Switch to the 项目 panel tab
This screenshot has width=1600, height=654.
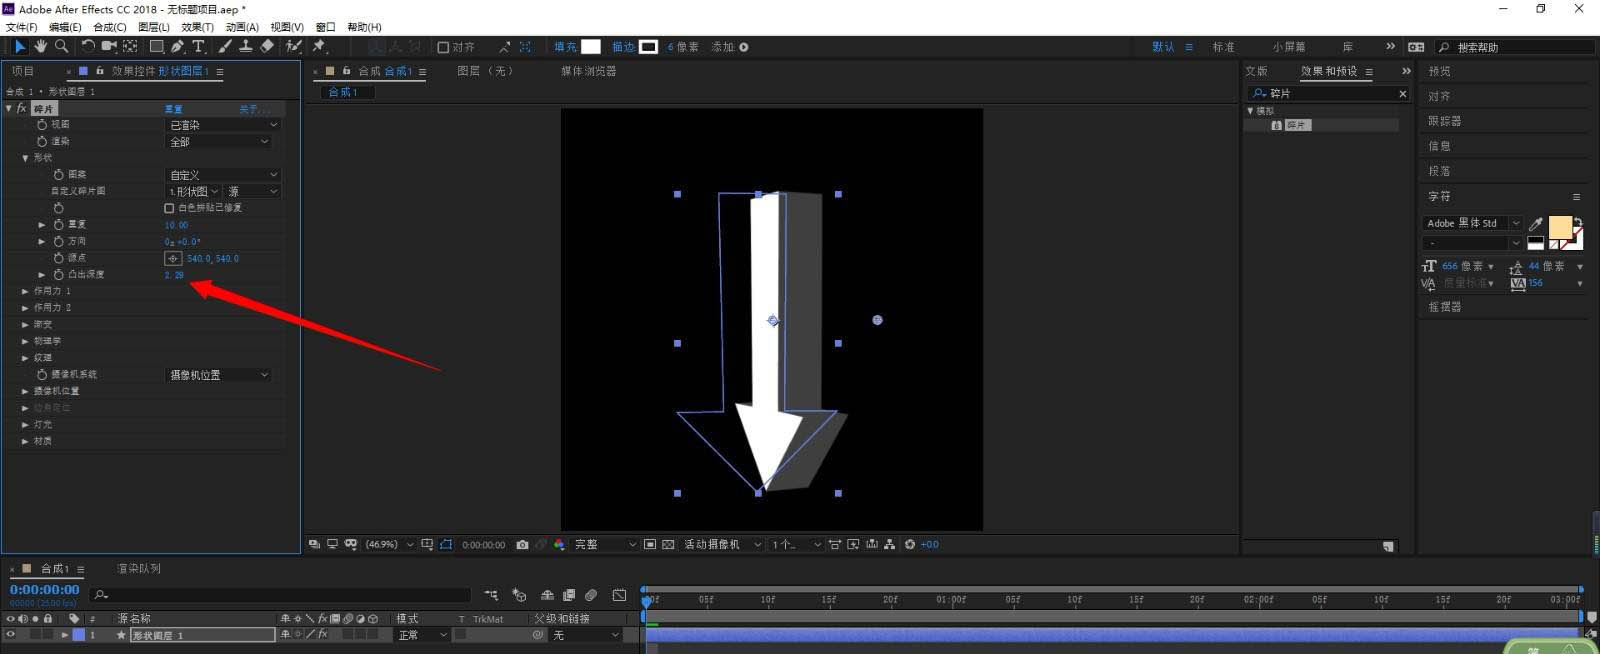click(x=23, y=71)
